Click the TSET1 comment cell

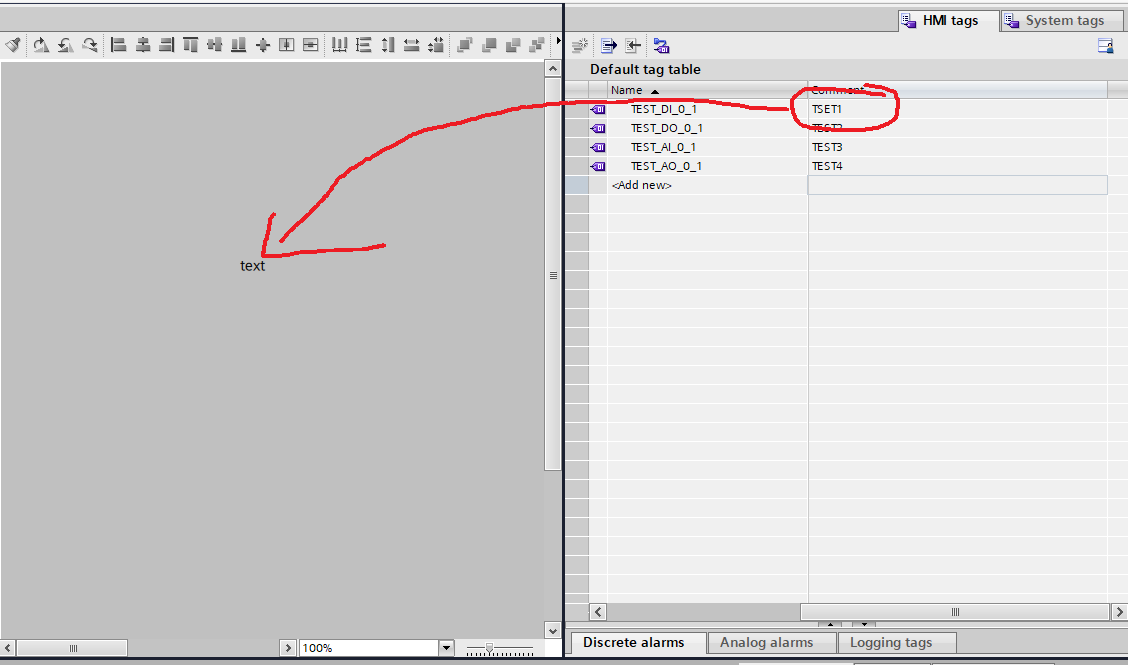tap(958, 109)
